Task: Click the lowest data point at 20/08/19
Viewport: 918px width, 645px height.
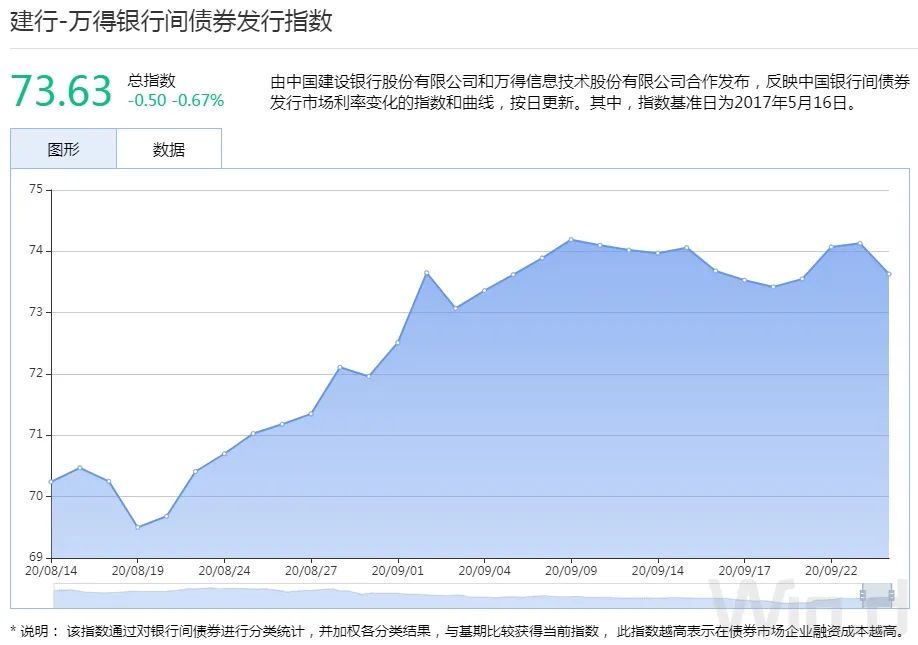Action: pyautogui.click(x=137, y=527)
